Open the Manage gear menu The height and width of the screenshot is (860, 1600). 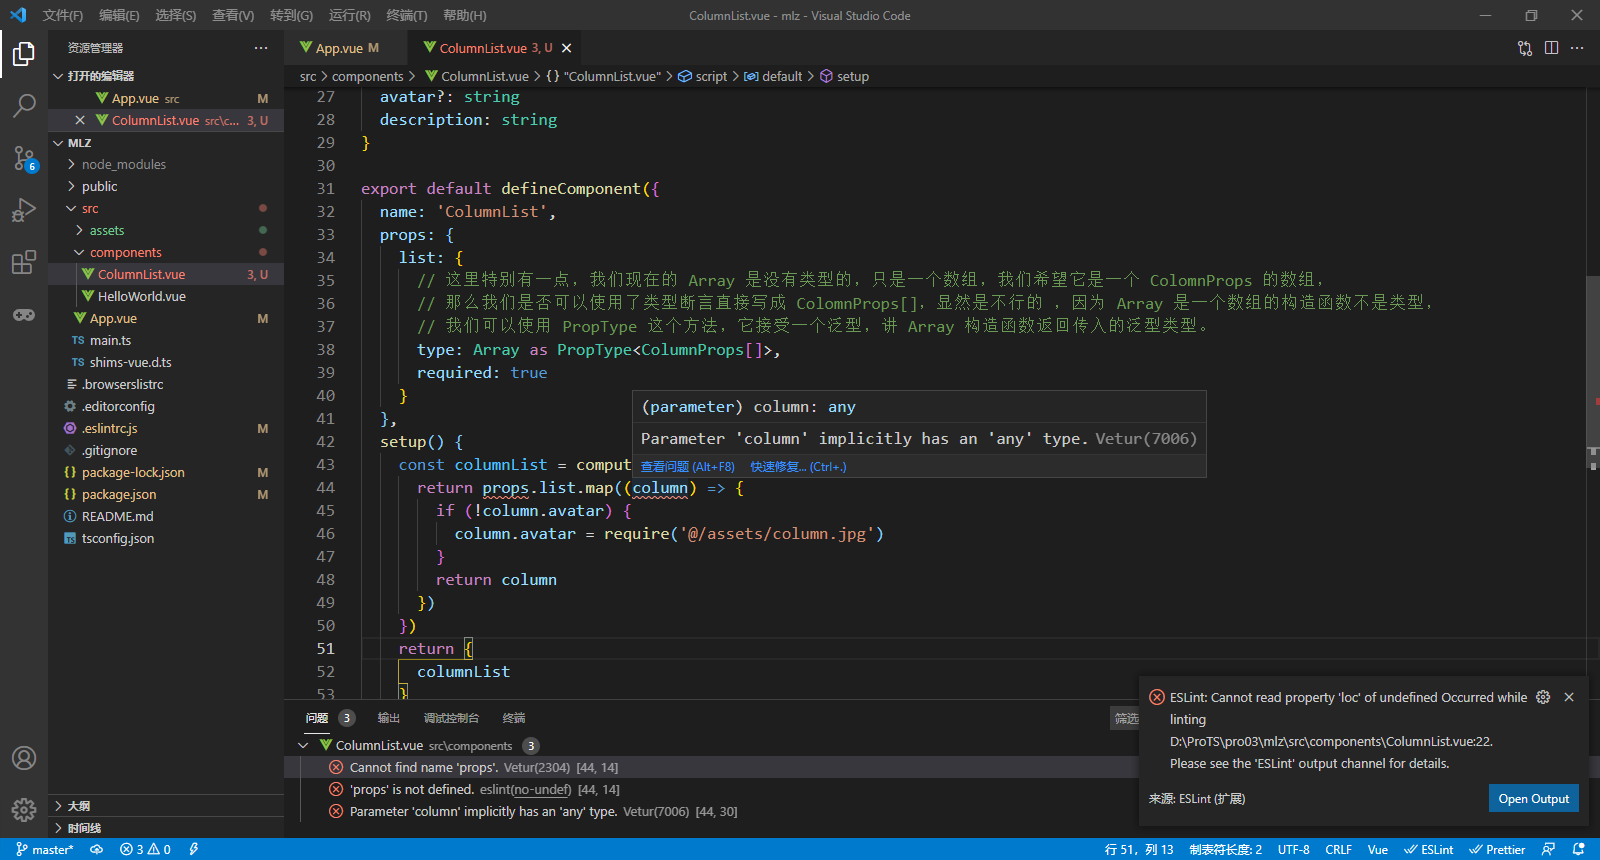click(24, 809)
